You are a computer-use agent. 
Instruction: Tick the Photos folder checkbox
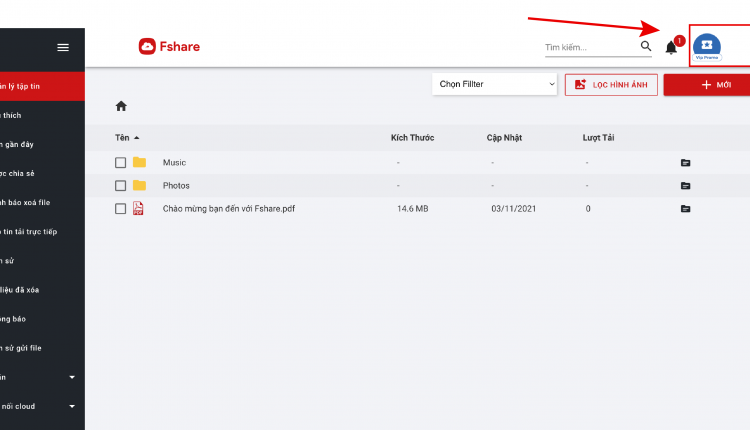point(121,186)
